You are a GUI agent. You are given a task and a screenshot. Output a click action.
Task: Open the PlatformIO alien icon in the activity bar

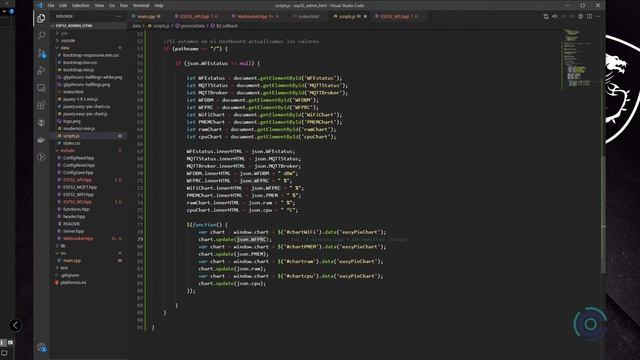pyautogui.click(x=41, y=122)
